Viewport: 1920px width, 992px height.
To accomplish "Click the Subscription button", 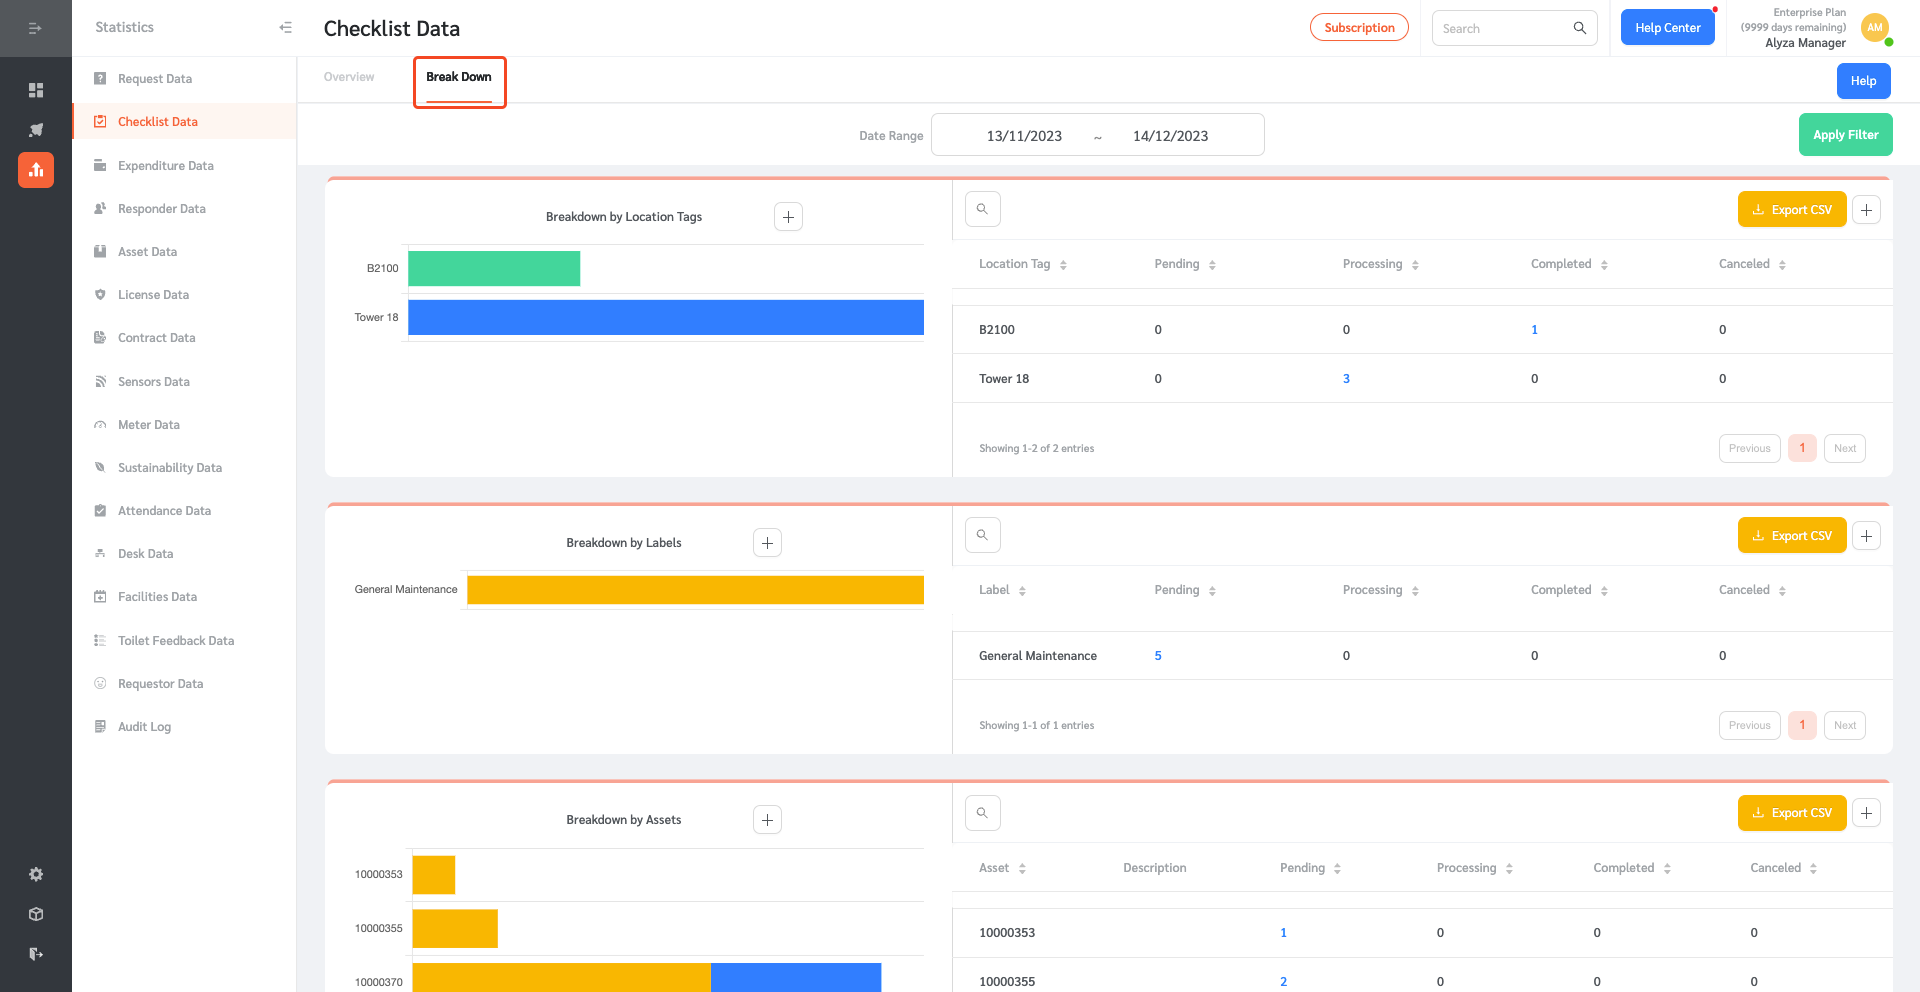I will tap(1359, 28).
